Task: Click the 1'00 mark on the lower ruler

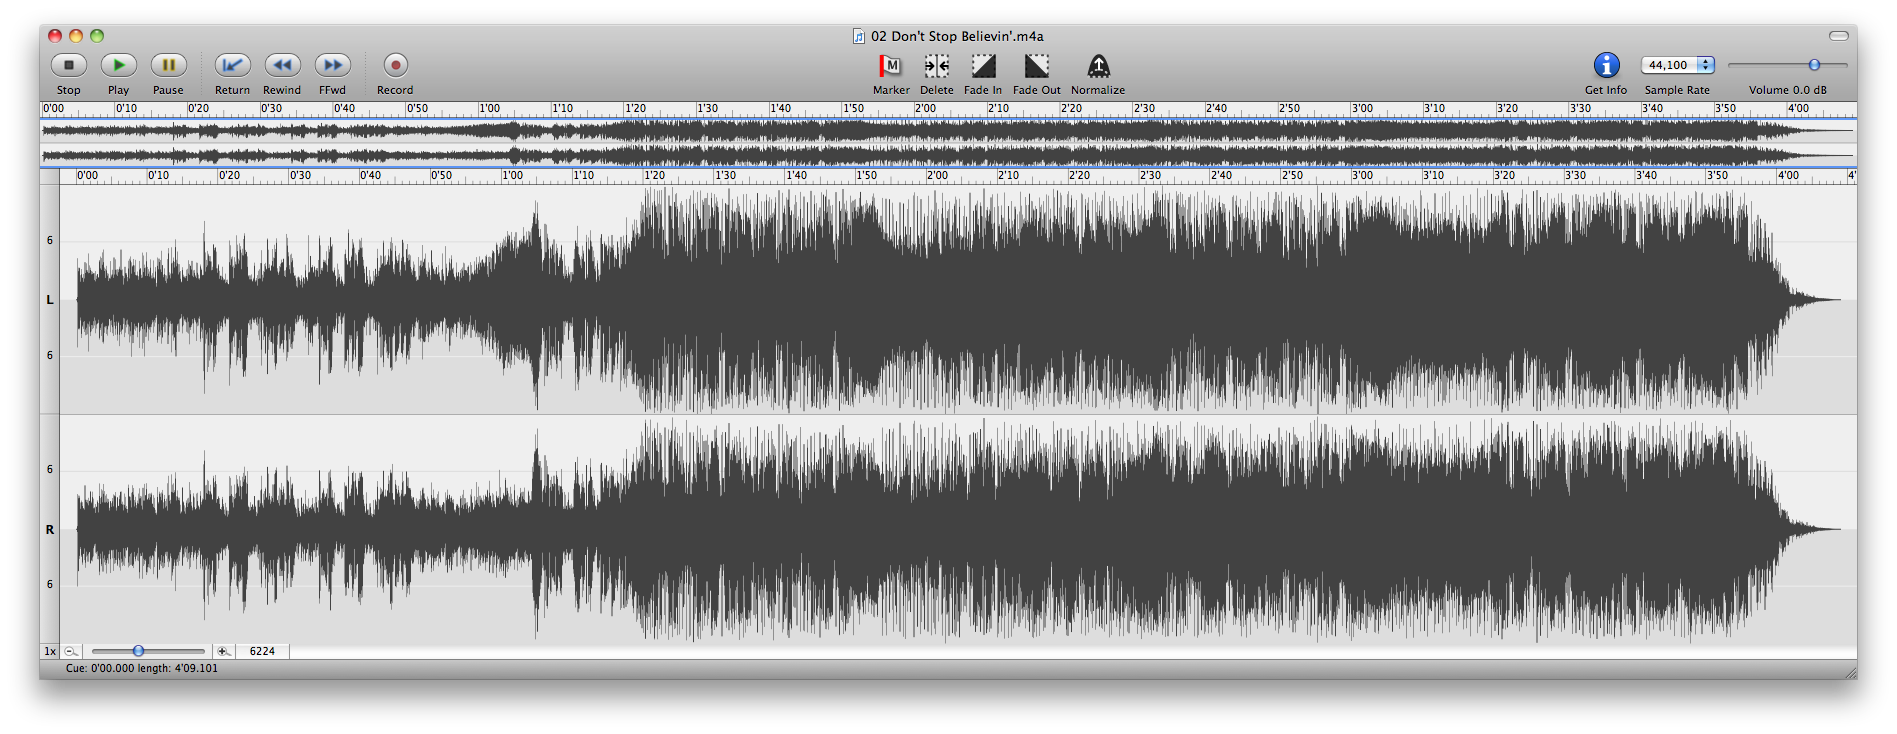Action: coord(512,175)
